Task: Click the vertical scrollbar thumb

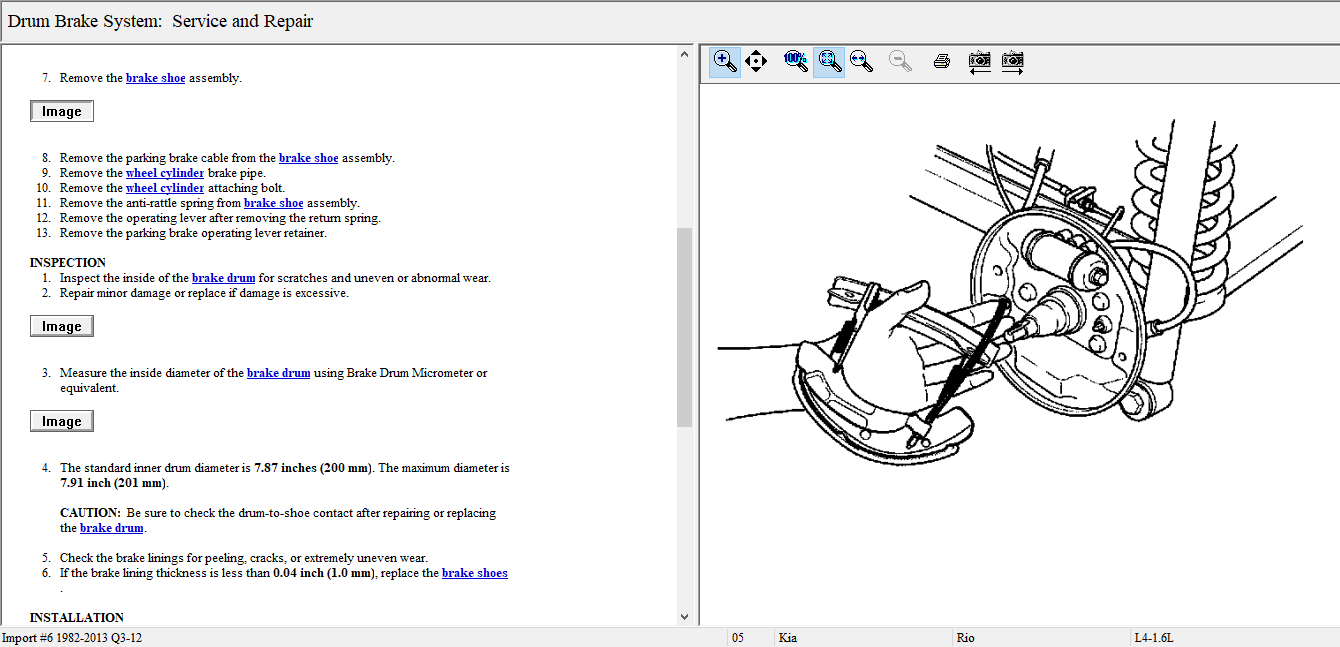Action: (x=685, y=326)
